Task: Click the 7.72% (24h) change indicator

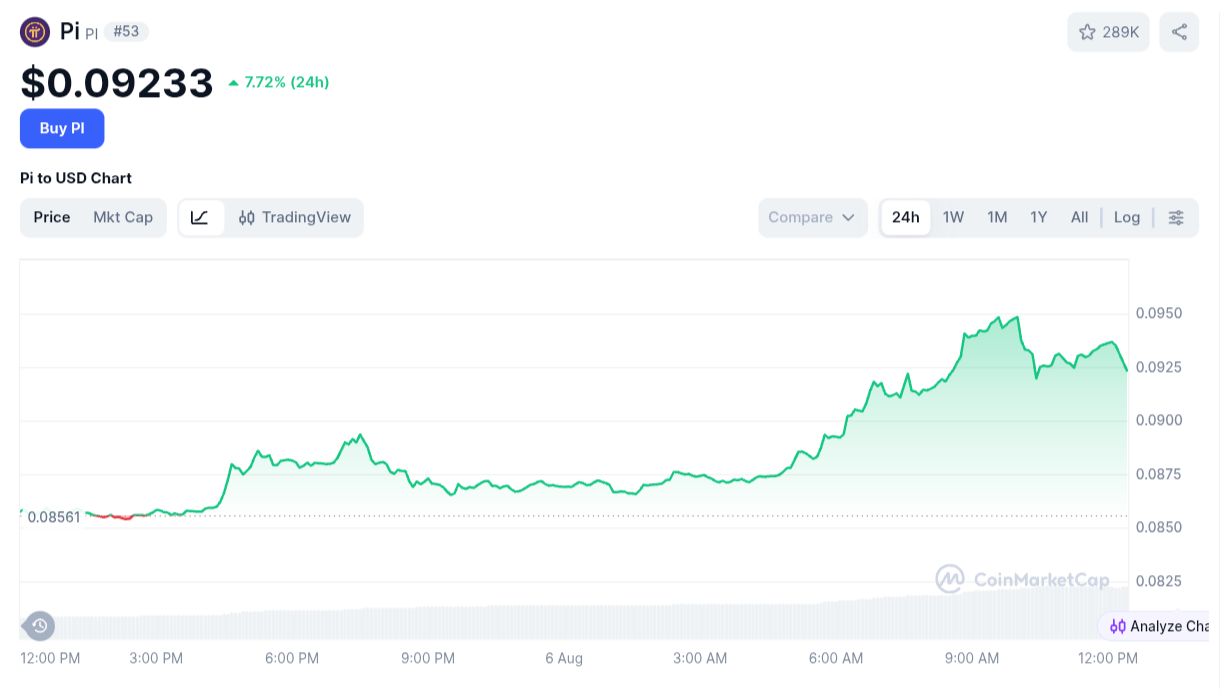Action: coord(279,82)
